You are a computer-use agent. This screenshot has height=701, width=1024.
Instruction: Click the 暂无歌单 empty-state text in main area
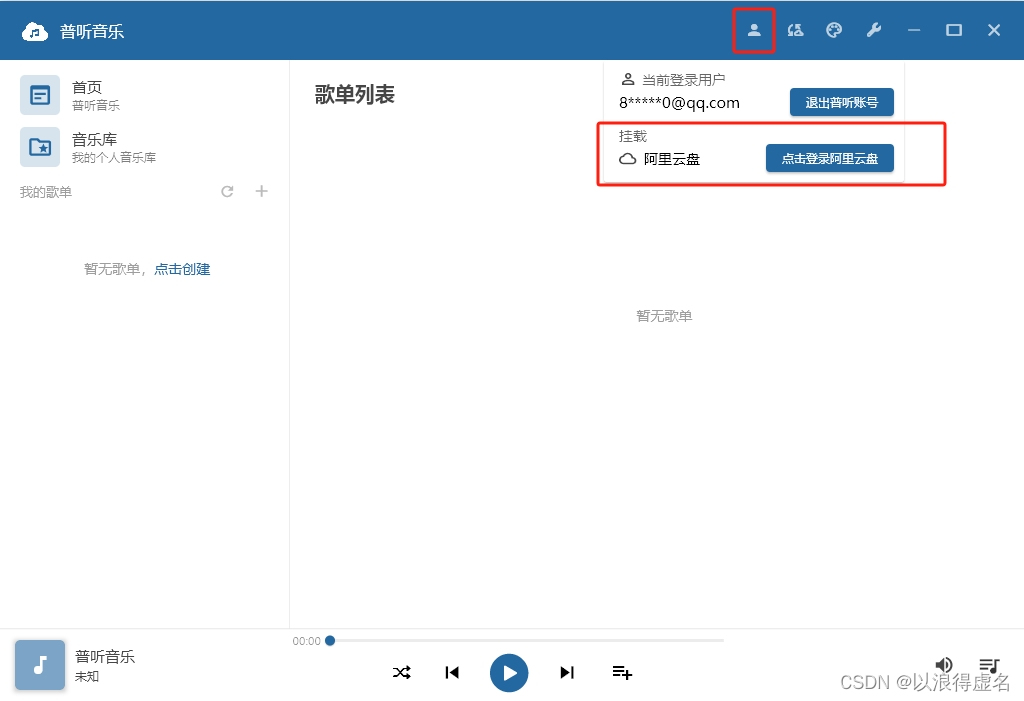tap(664, 316)
